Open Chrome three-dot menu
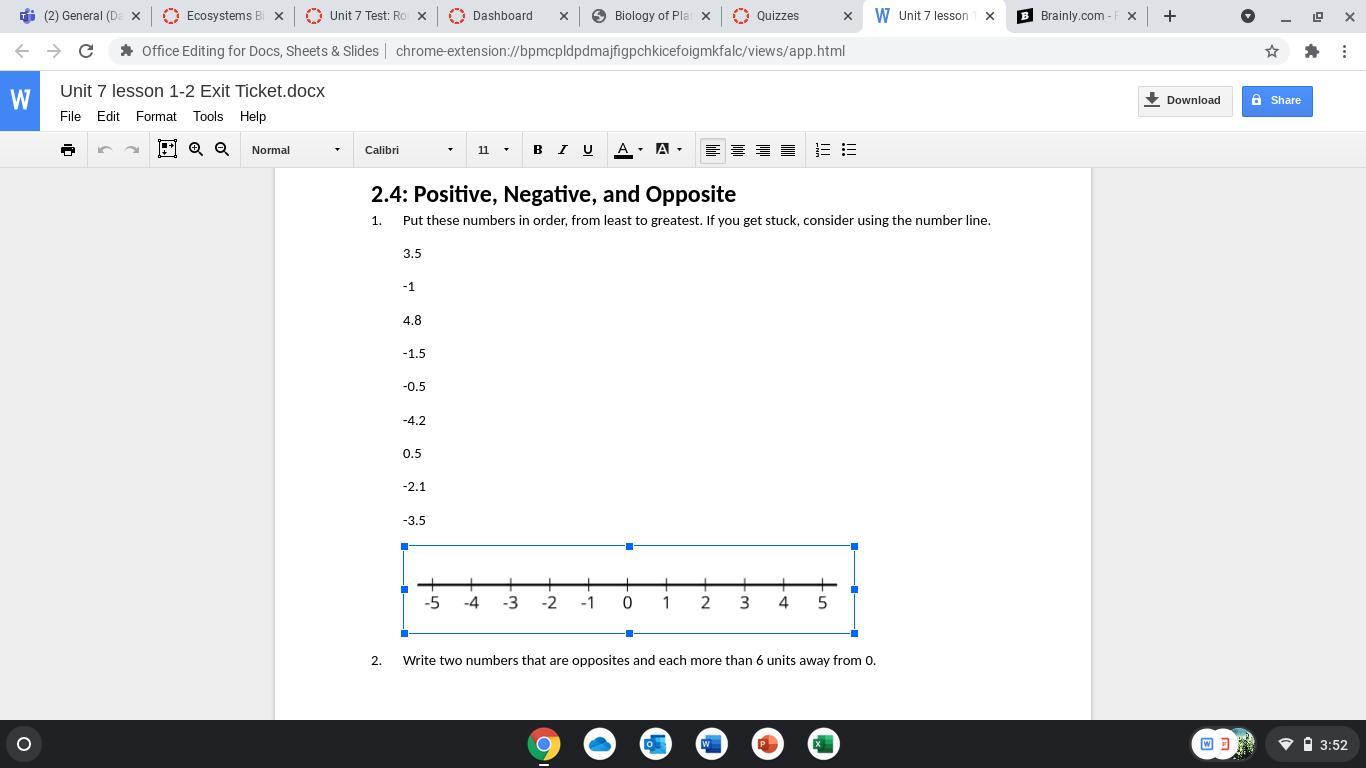The image size is (1366, 768). tap(1345, 51)
